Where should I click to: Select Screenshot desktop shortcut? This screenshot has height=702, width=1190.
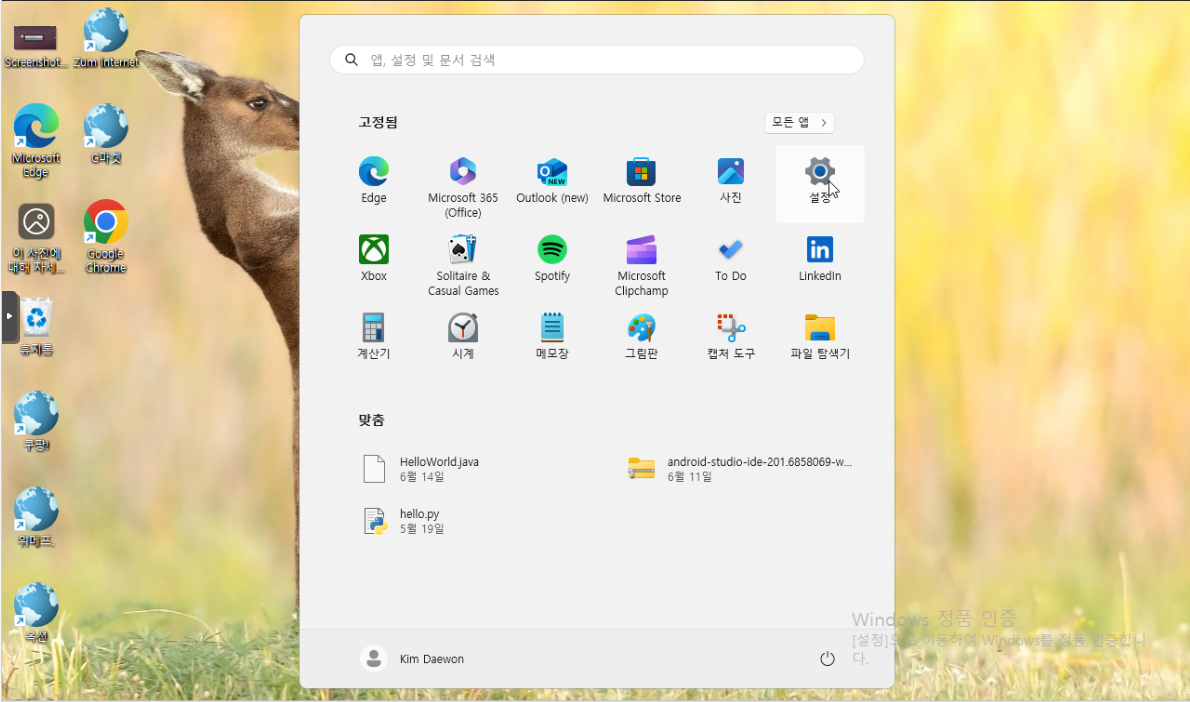pyautogui.click(x=35, y=46)
